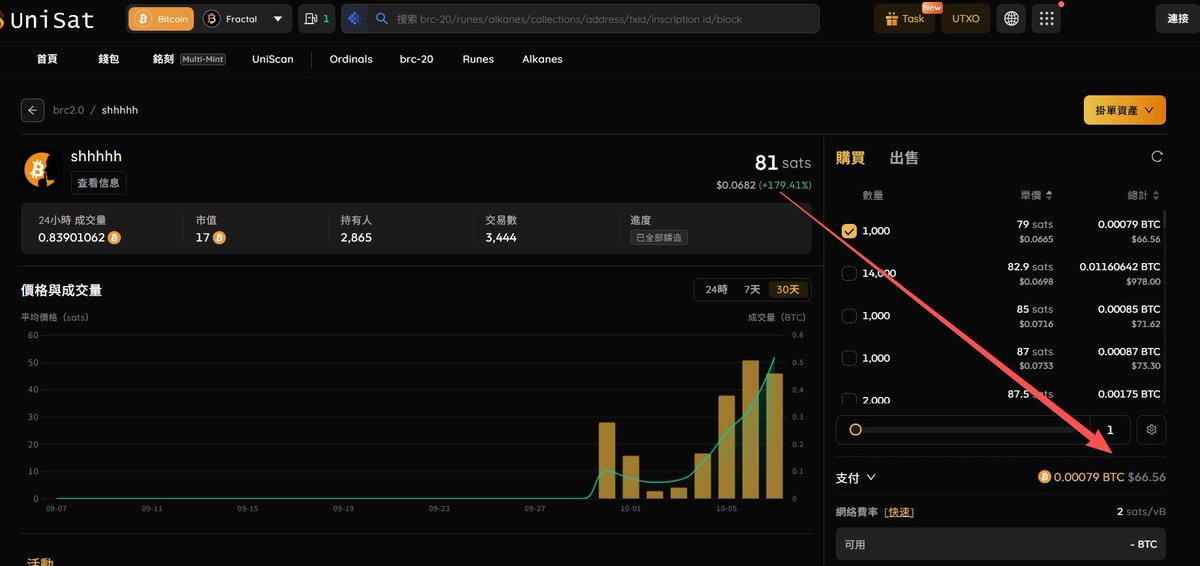
Task: Click the search magnifier icon
Action: point(381,18)
